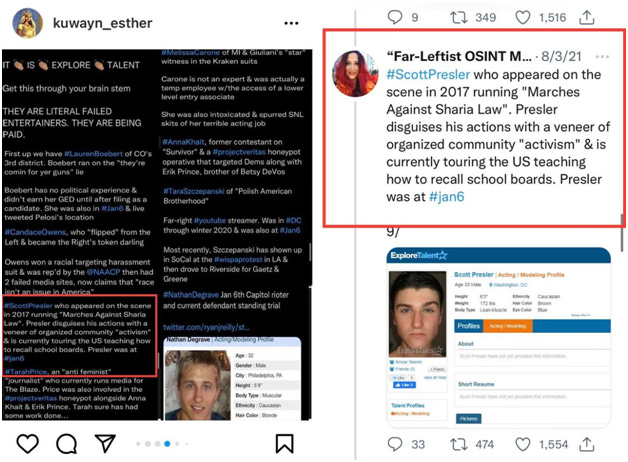Like the Instagram post with heart icon
Screen dimensions: 628x462
click(28, 444)
